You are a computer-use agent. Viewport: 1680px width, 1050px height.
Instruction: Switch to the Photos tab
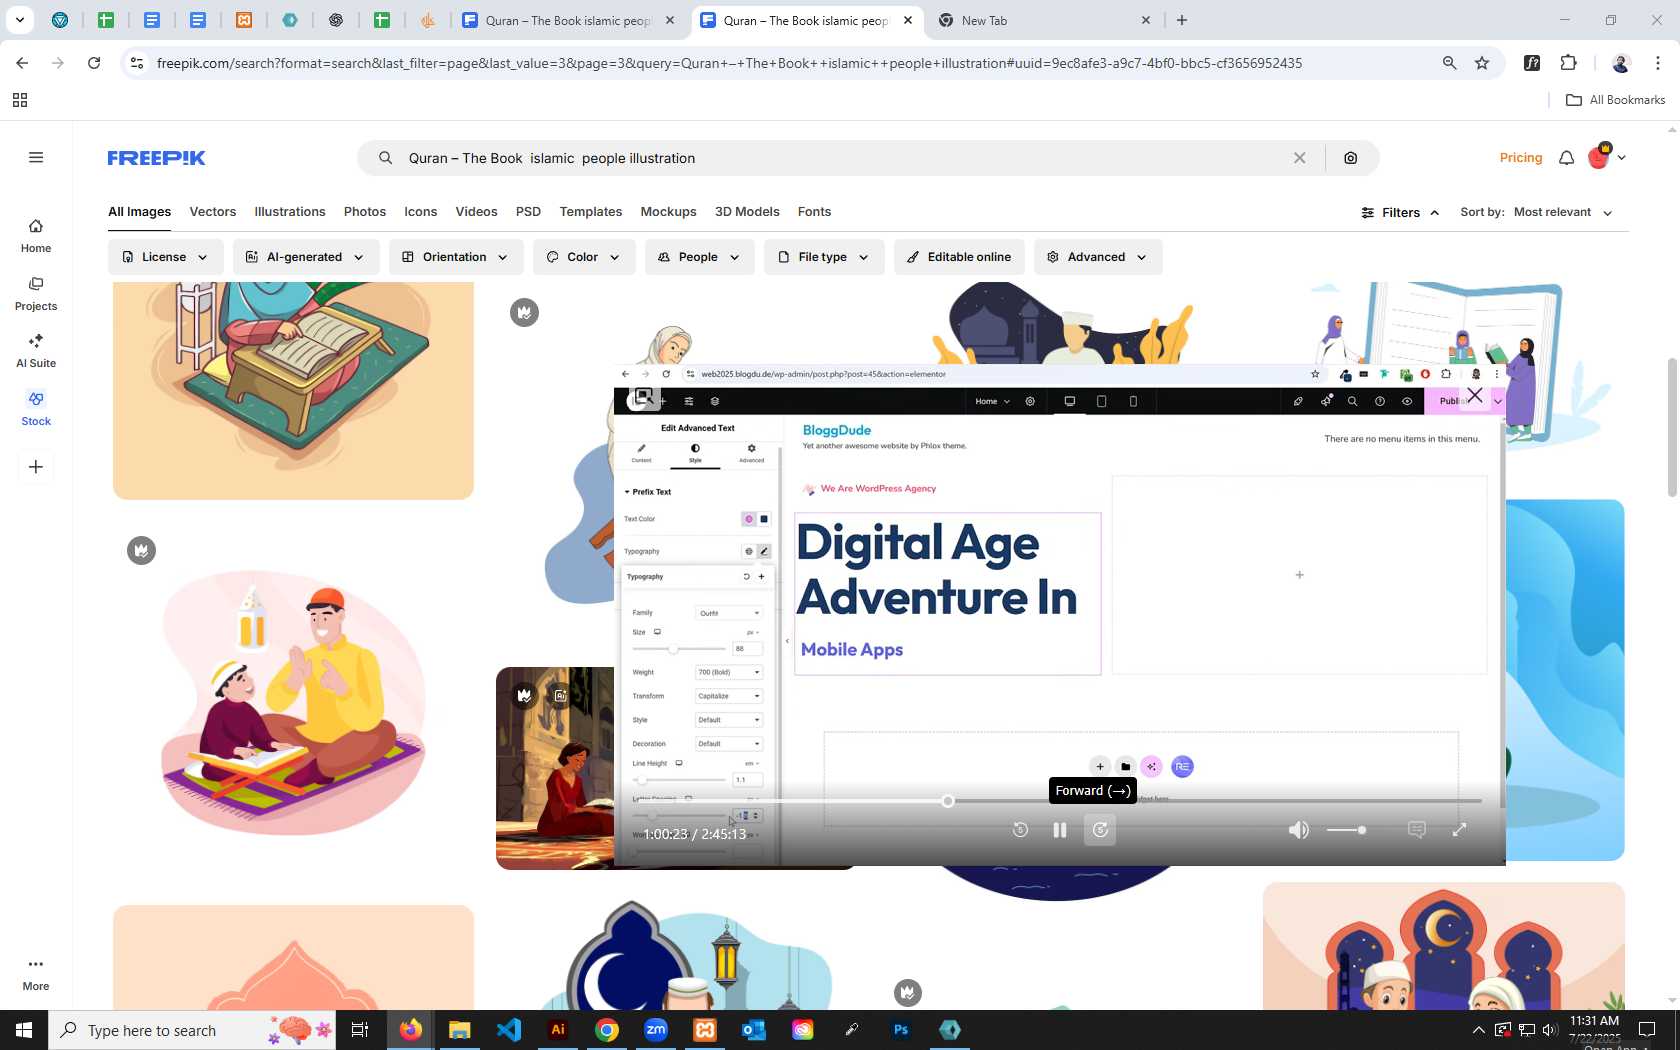tap(365, 212)
